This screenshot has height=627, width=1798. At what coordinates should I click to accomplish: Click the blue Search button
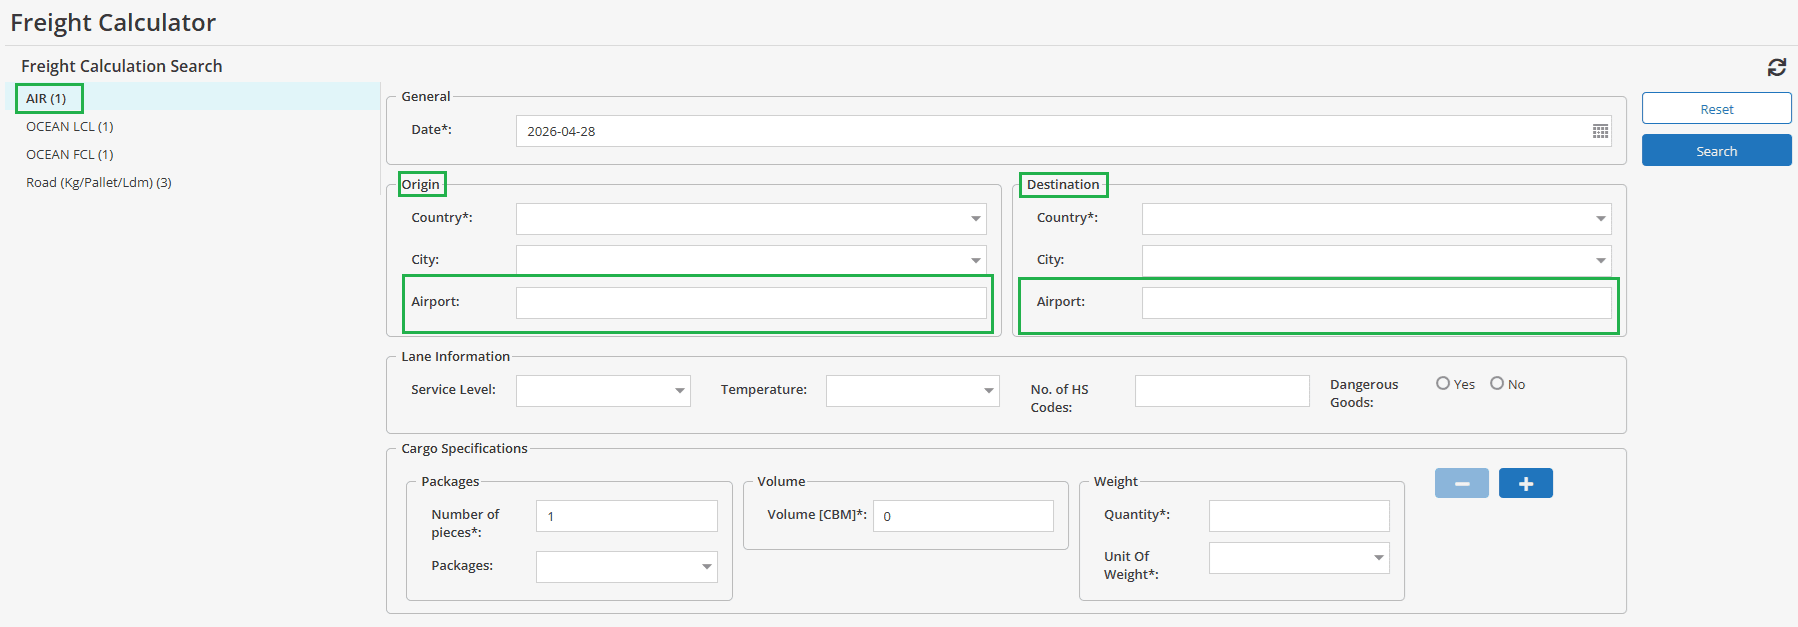[x=1716, y=151]
